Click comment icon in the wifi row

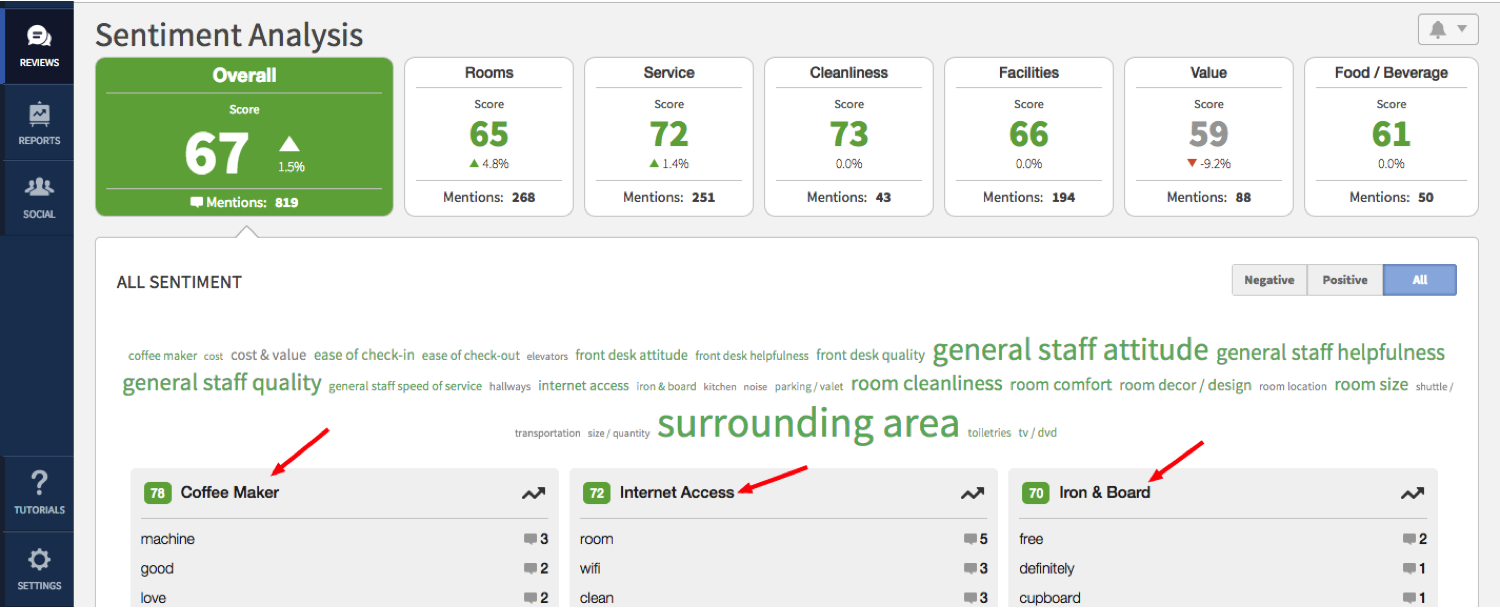(970, 569)
